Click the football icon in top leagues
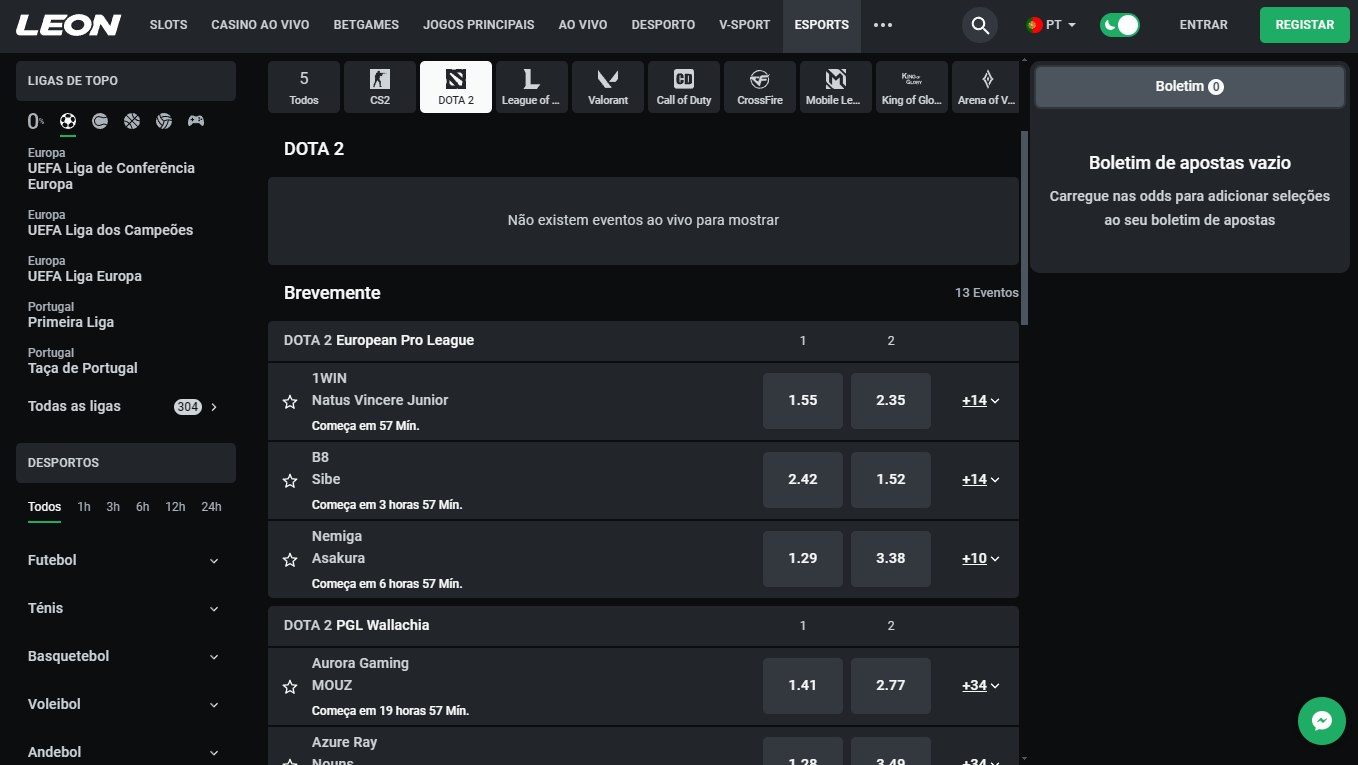Viewport: 1358px width, 765px height. point(68,121)
